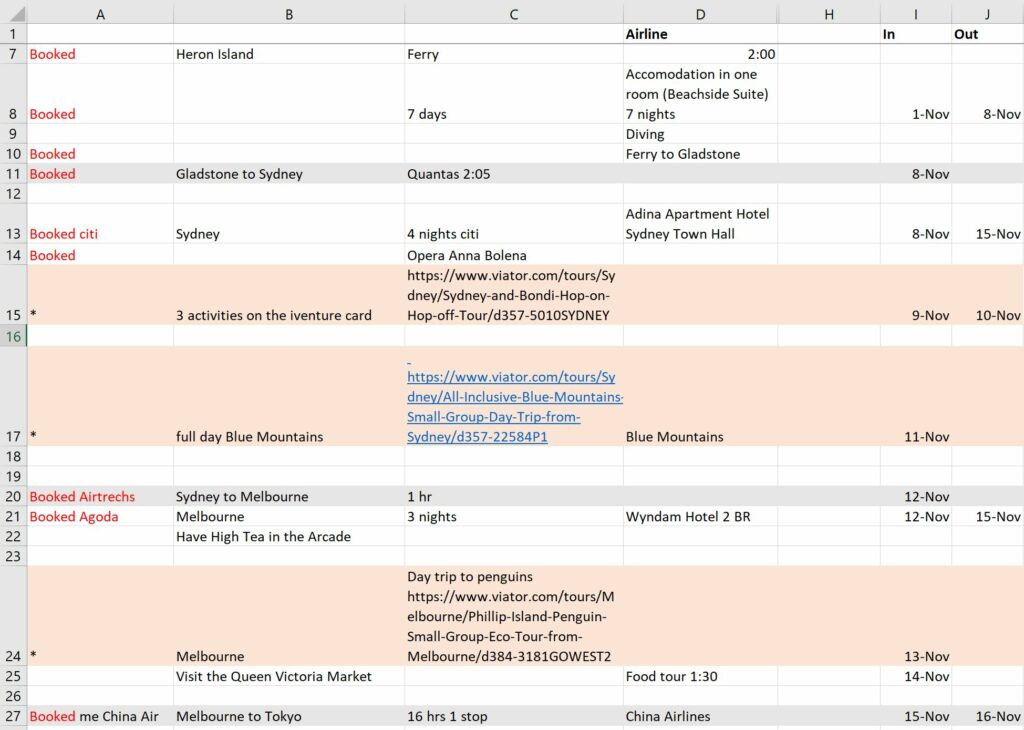This screenshot has height=730, width=1024.
Task: Select the 'Quantas 2:05' cell
Action: click(x=513, y=174)
